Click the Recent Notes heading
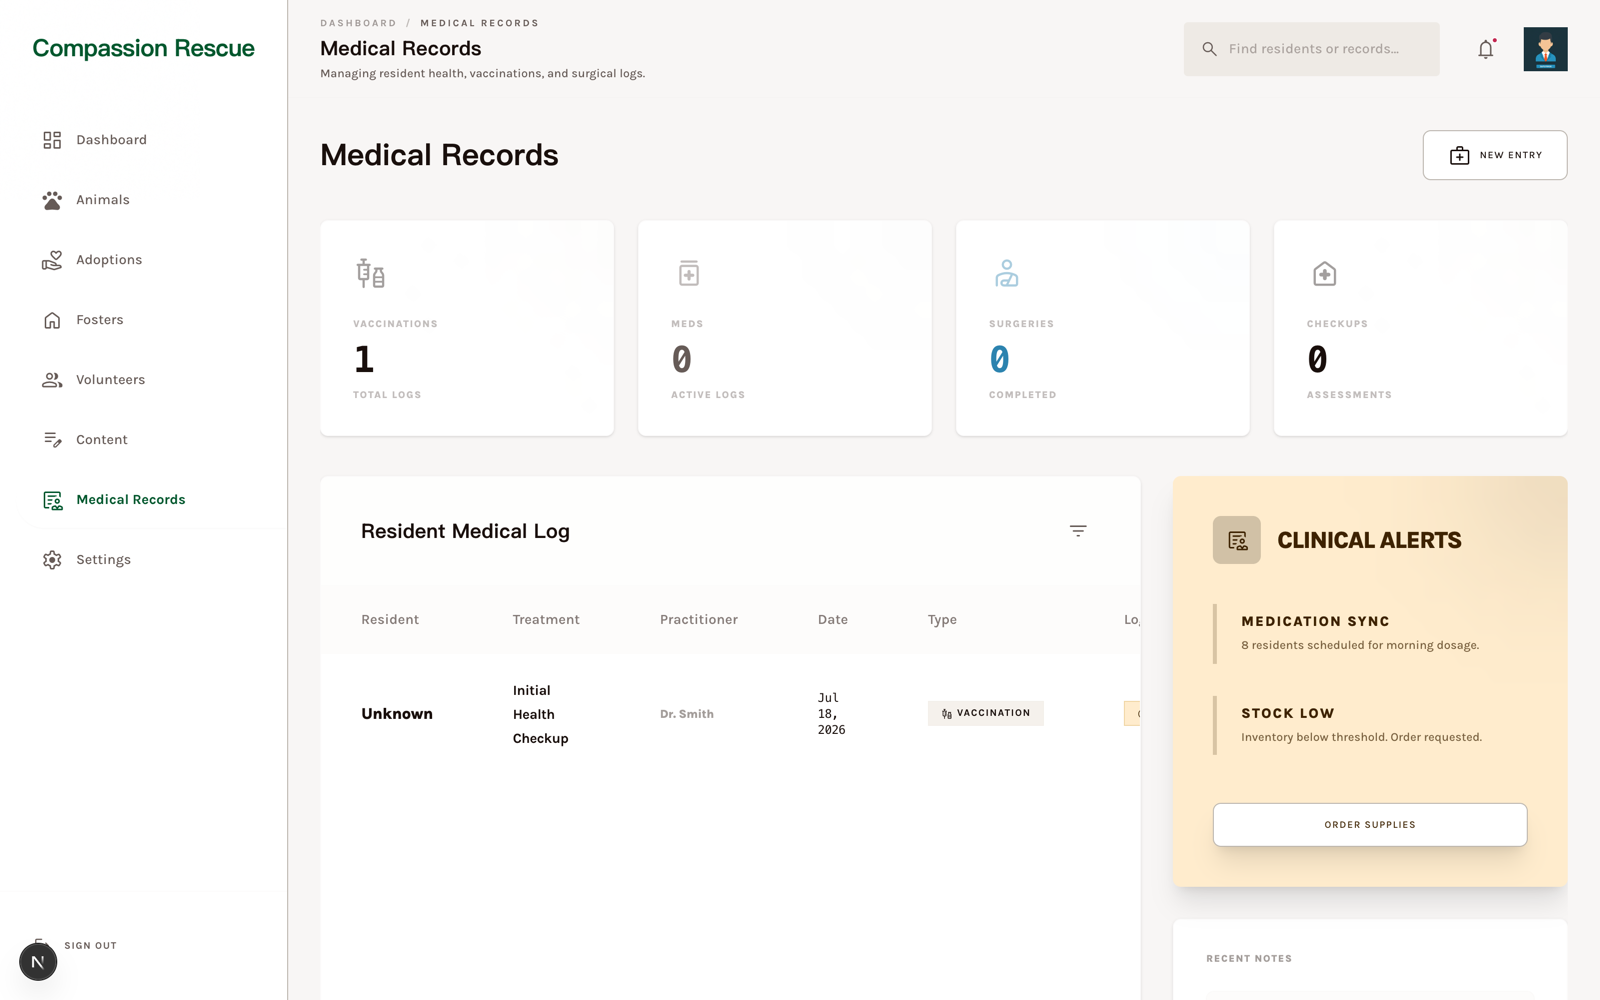 (x=1249, y=959)
